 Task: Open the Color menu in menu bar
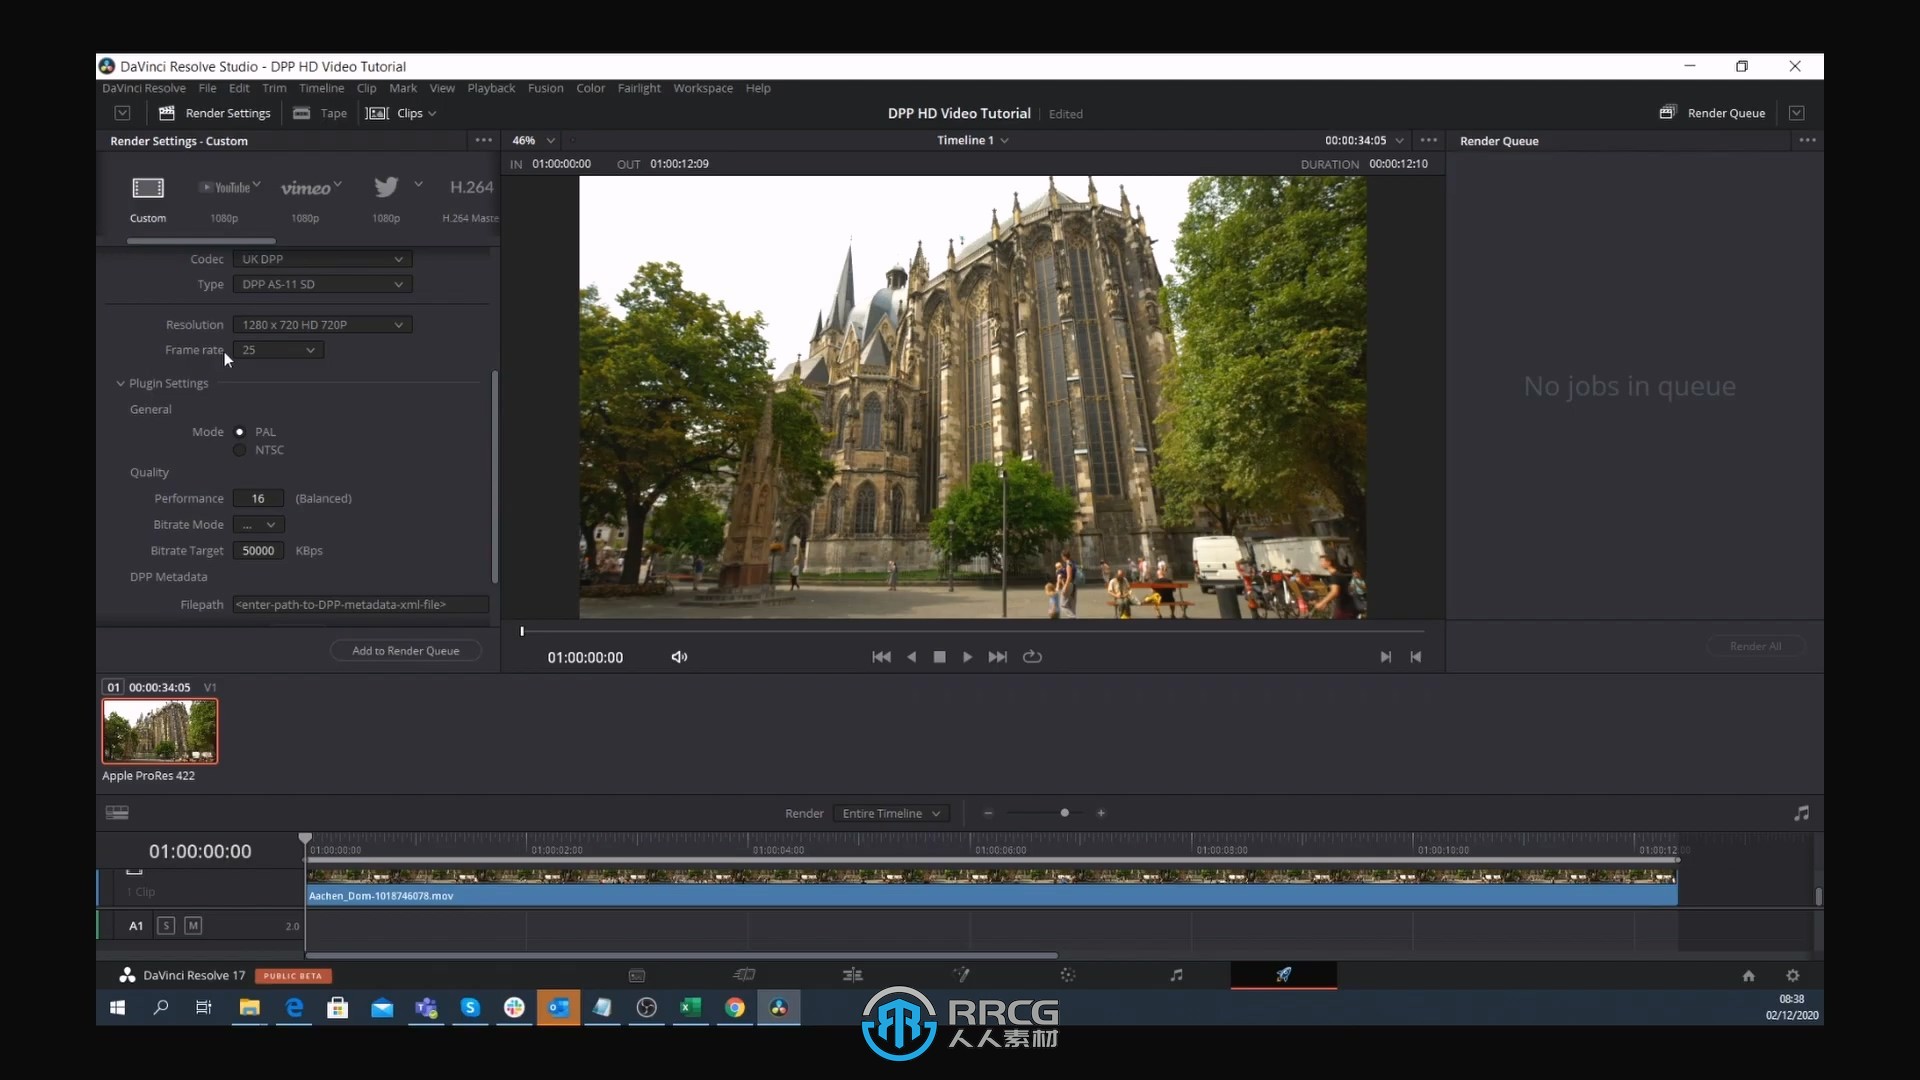[589, 88]
